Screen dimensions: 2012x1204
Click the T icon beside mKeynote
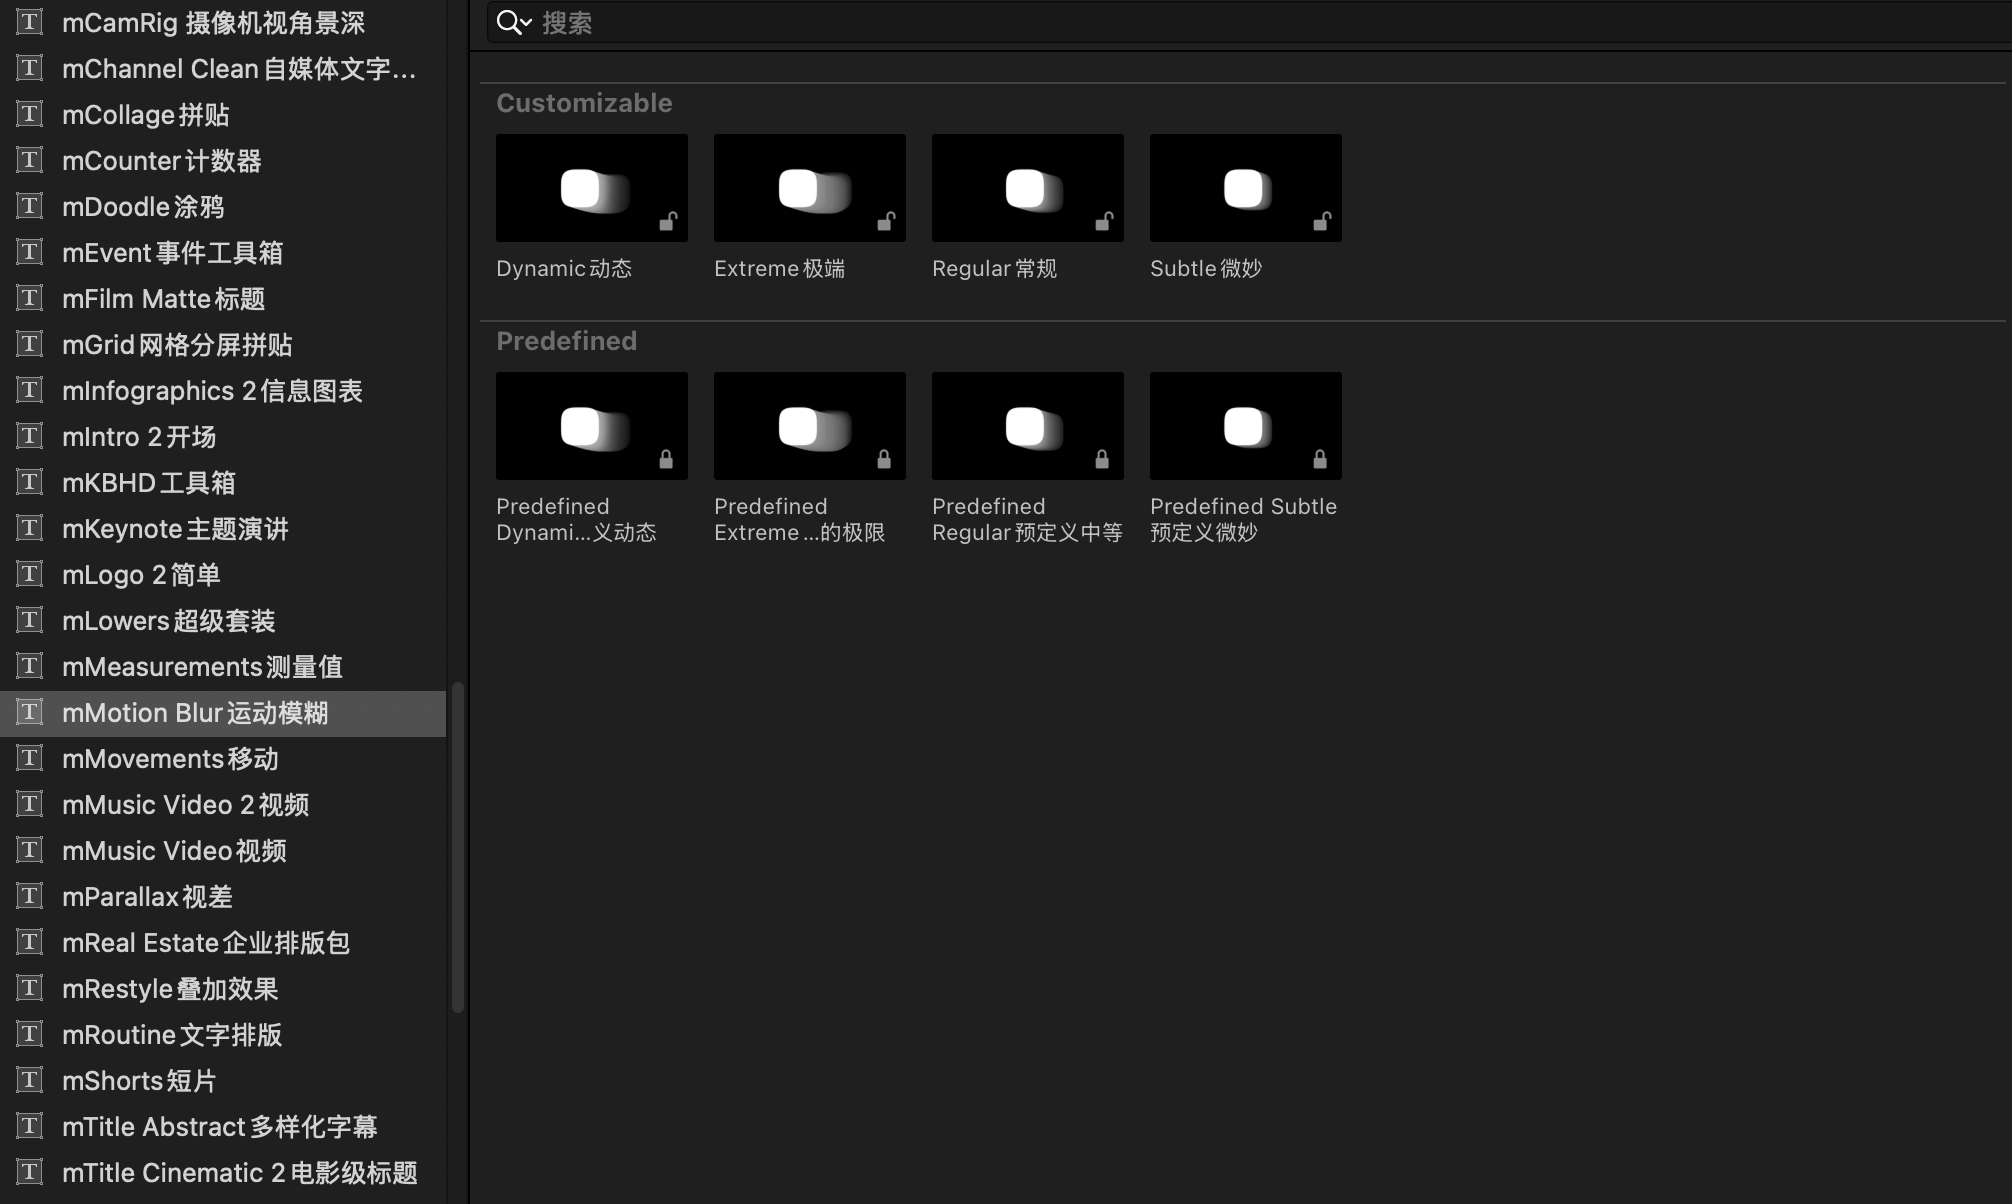click(30, 528)
